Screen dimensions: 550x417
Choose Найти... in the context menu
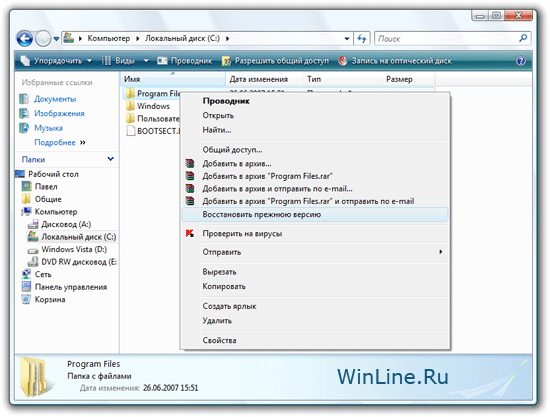(x=315, y=130)
